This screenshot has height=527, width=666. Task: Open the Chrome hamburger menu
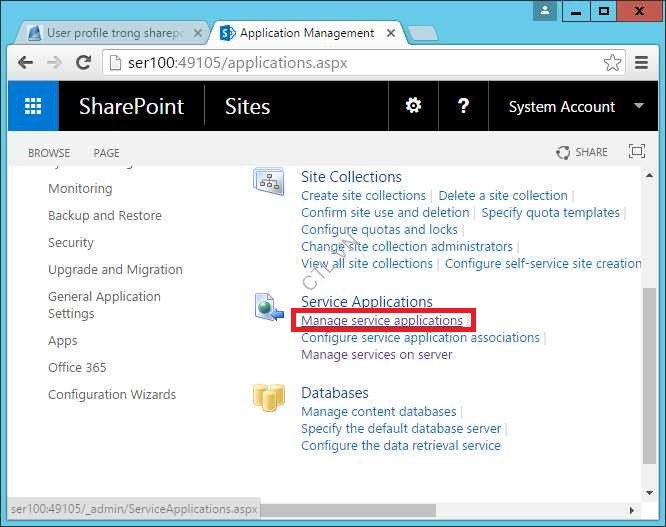[x=641, y=63]
